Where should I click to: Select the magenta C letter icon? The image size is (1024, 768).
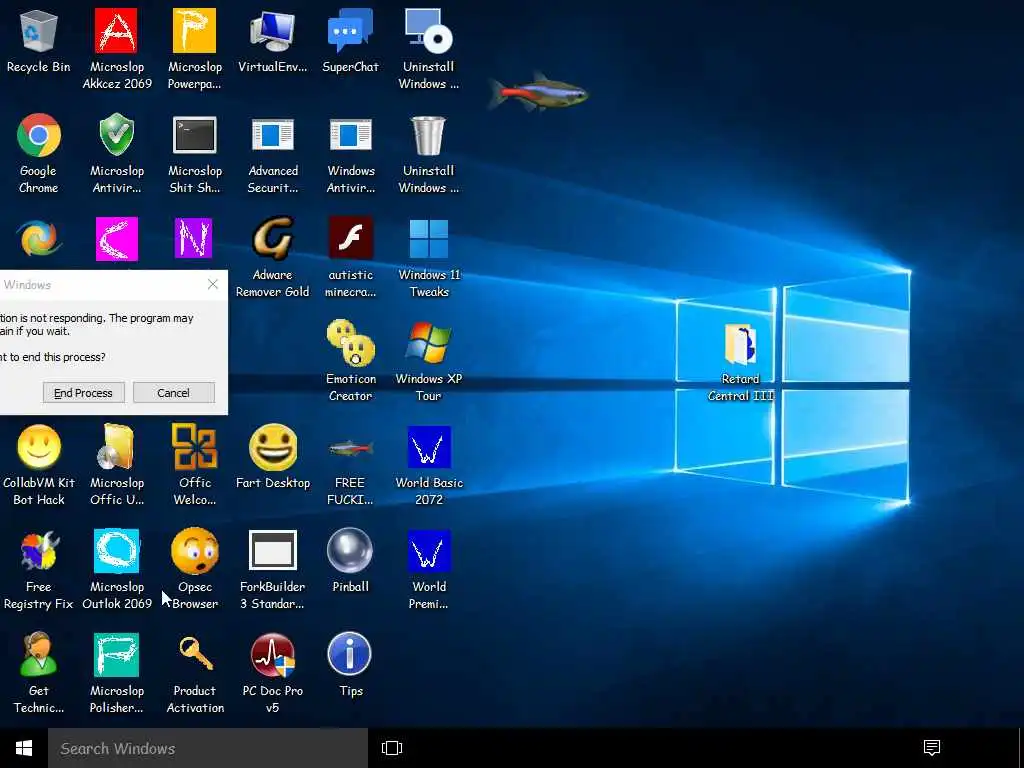click(x=116, y=238)
